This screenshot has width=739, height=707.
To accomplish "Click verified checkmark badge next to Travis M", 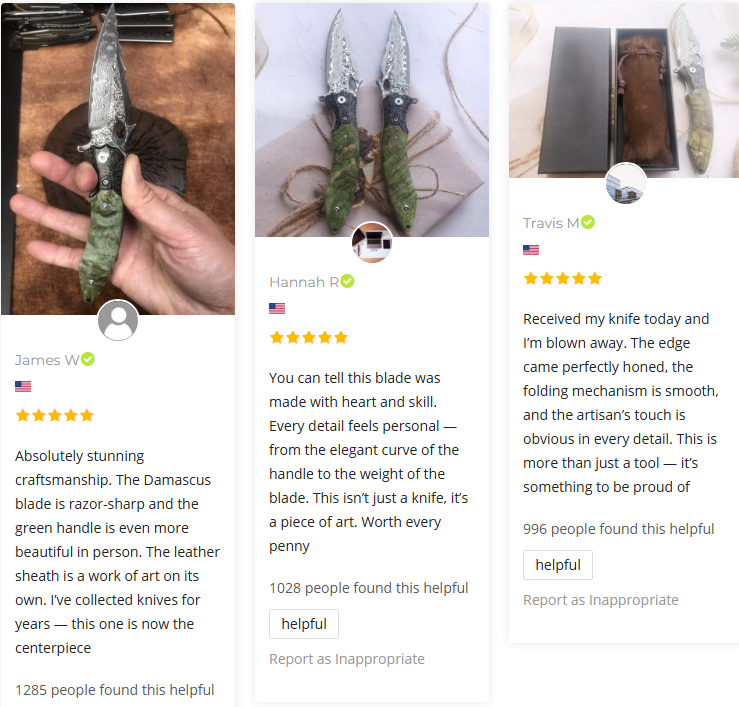I will pos(587,222).
